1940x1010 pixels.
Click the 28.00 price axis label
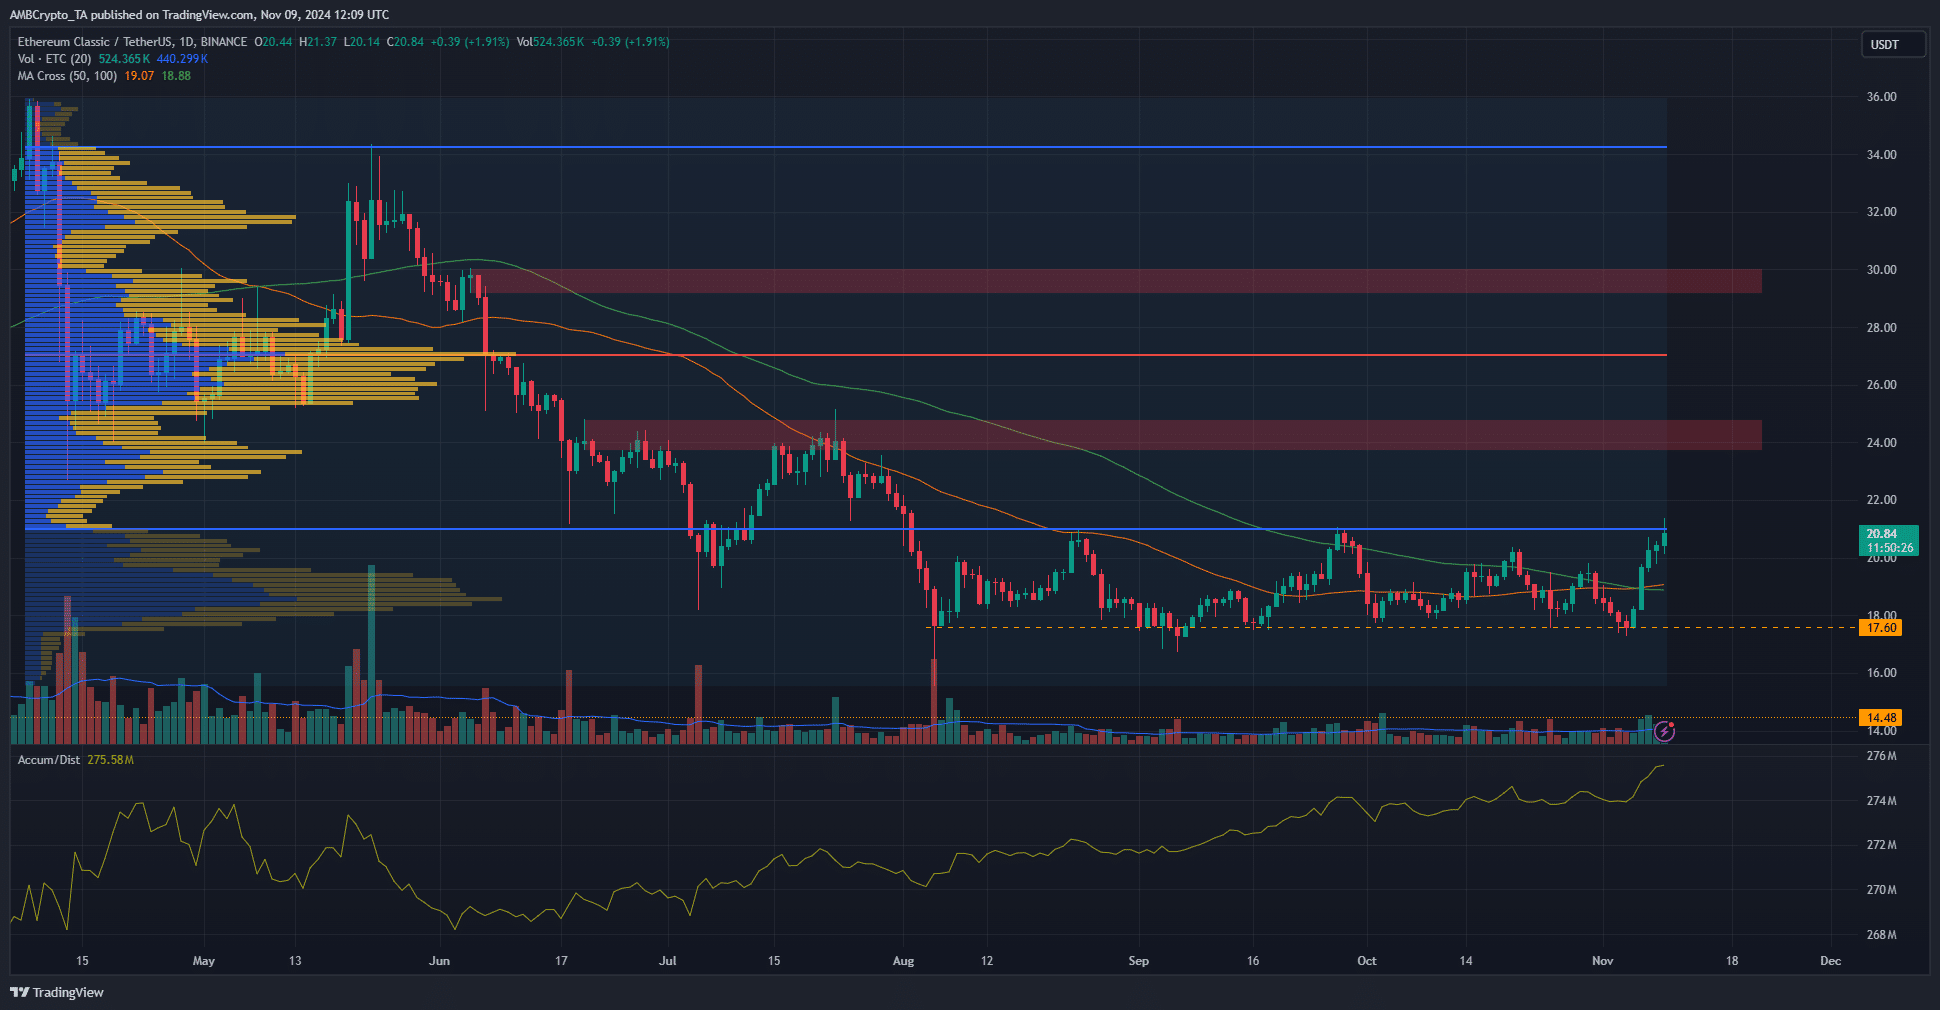tap(1881, 328)
